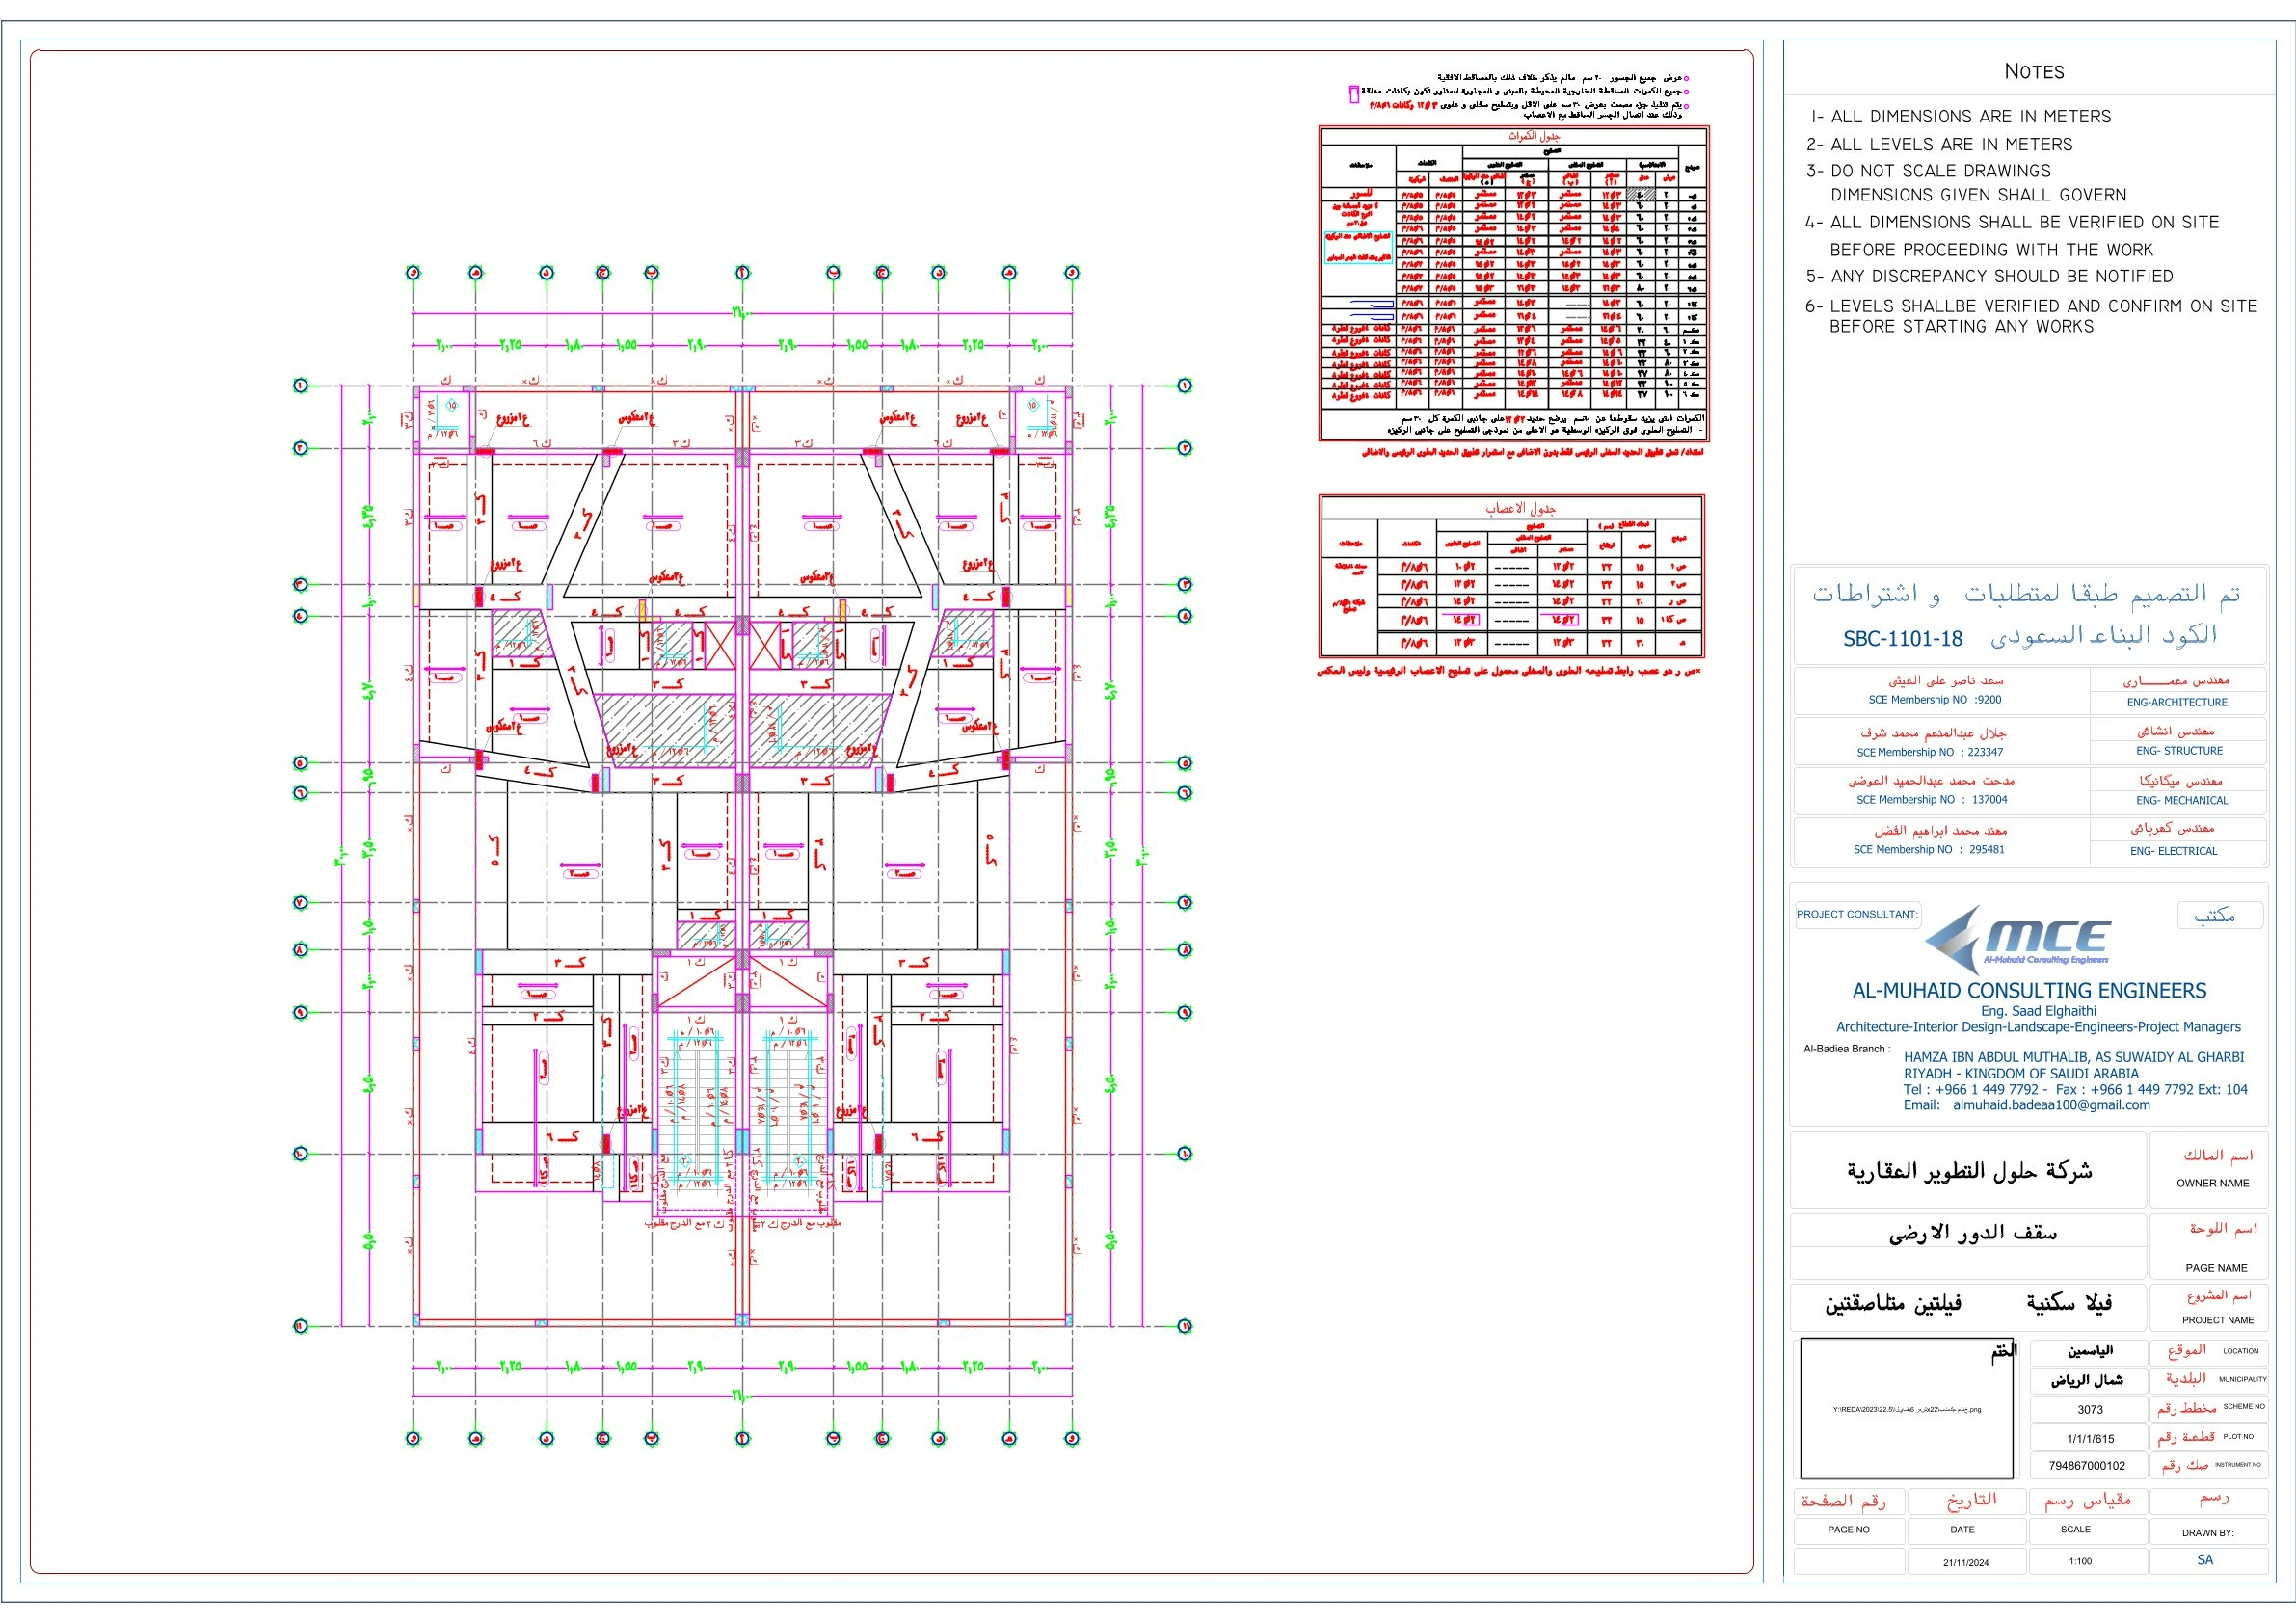Click the cyan highlighted note box in beams table
Viewport: 2296px width, 1623px height.
pos(1358,247)
